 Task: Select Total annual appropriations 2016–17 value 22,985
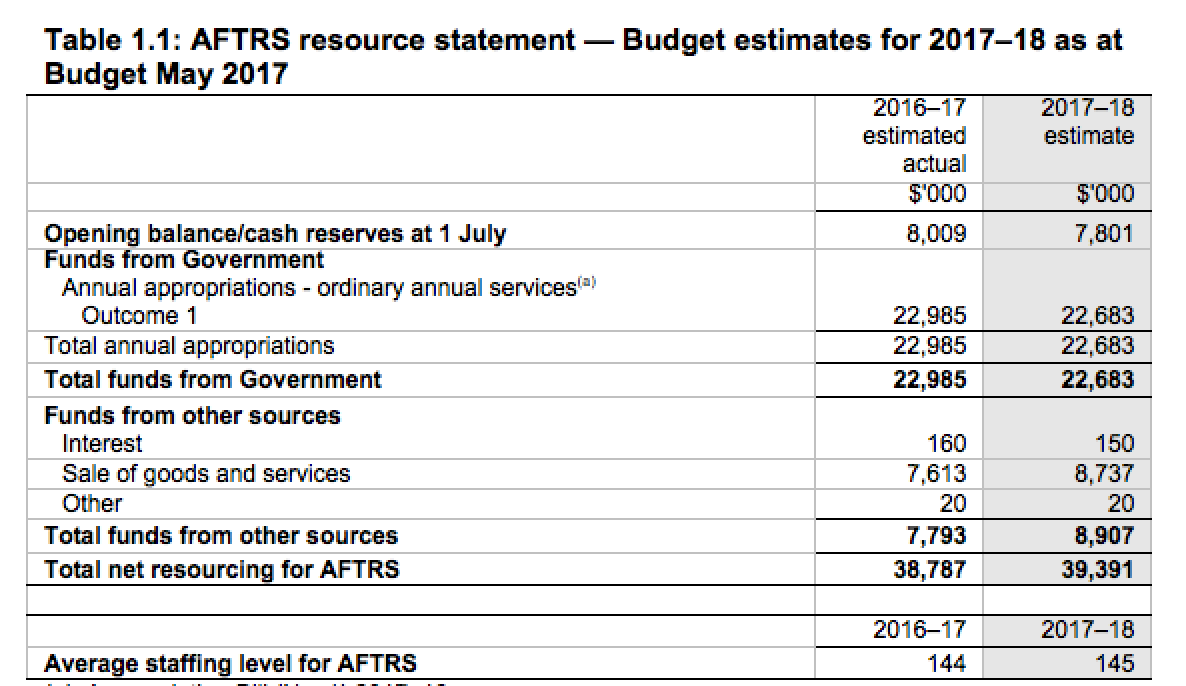click(930, 346)
